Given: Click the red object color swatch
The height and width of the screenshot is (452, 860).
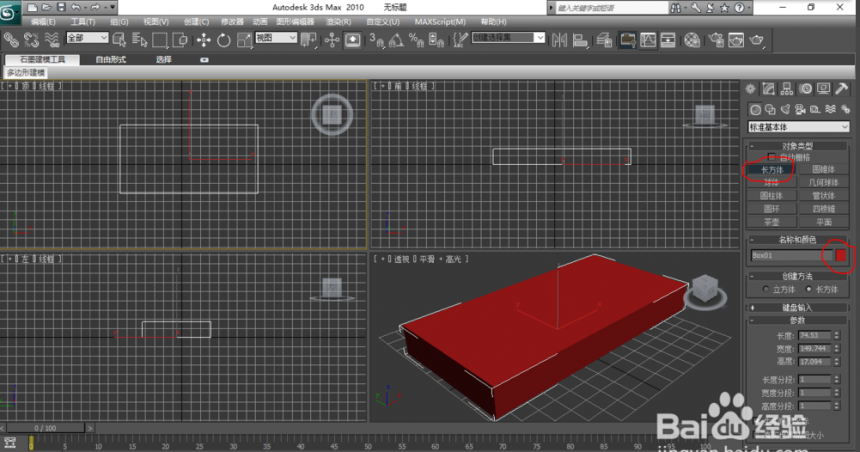Looking at the screenshot, I should [x=841, y=256].
